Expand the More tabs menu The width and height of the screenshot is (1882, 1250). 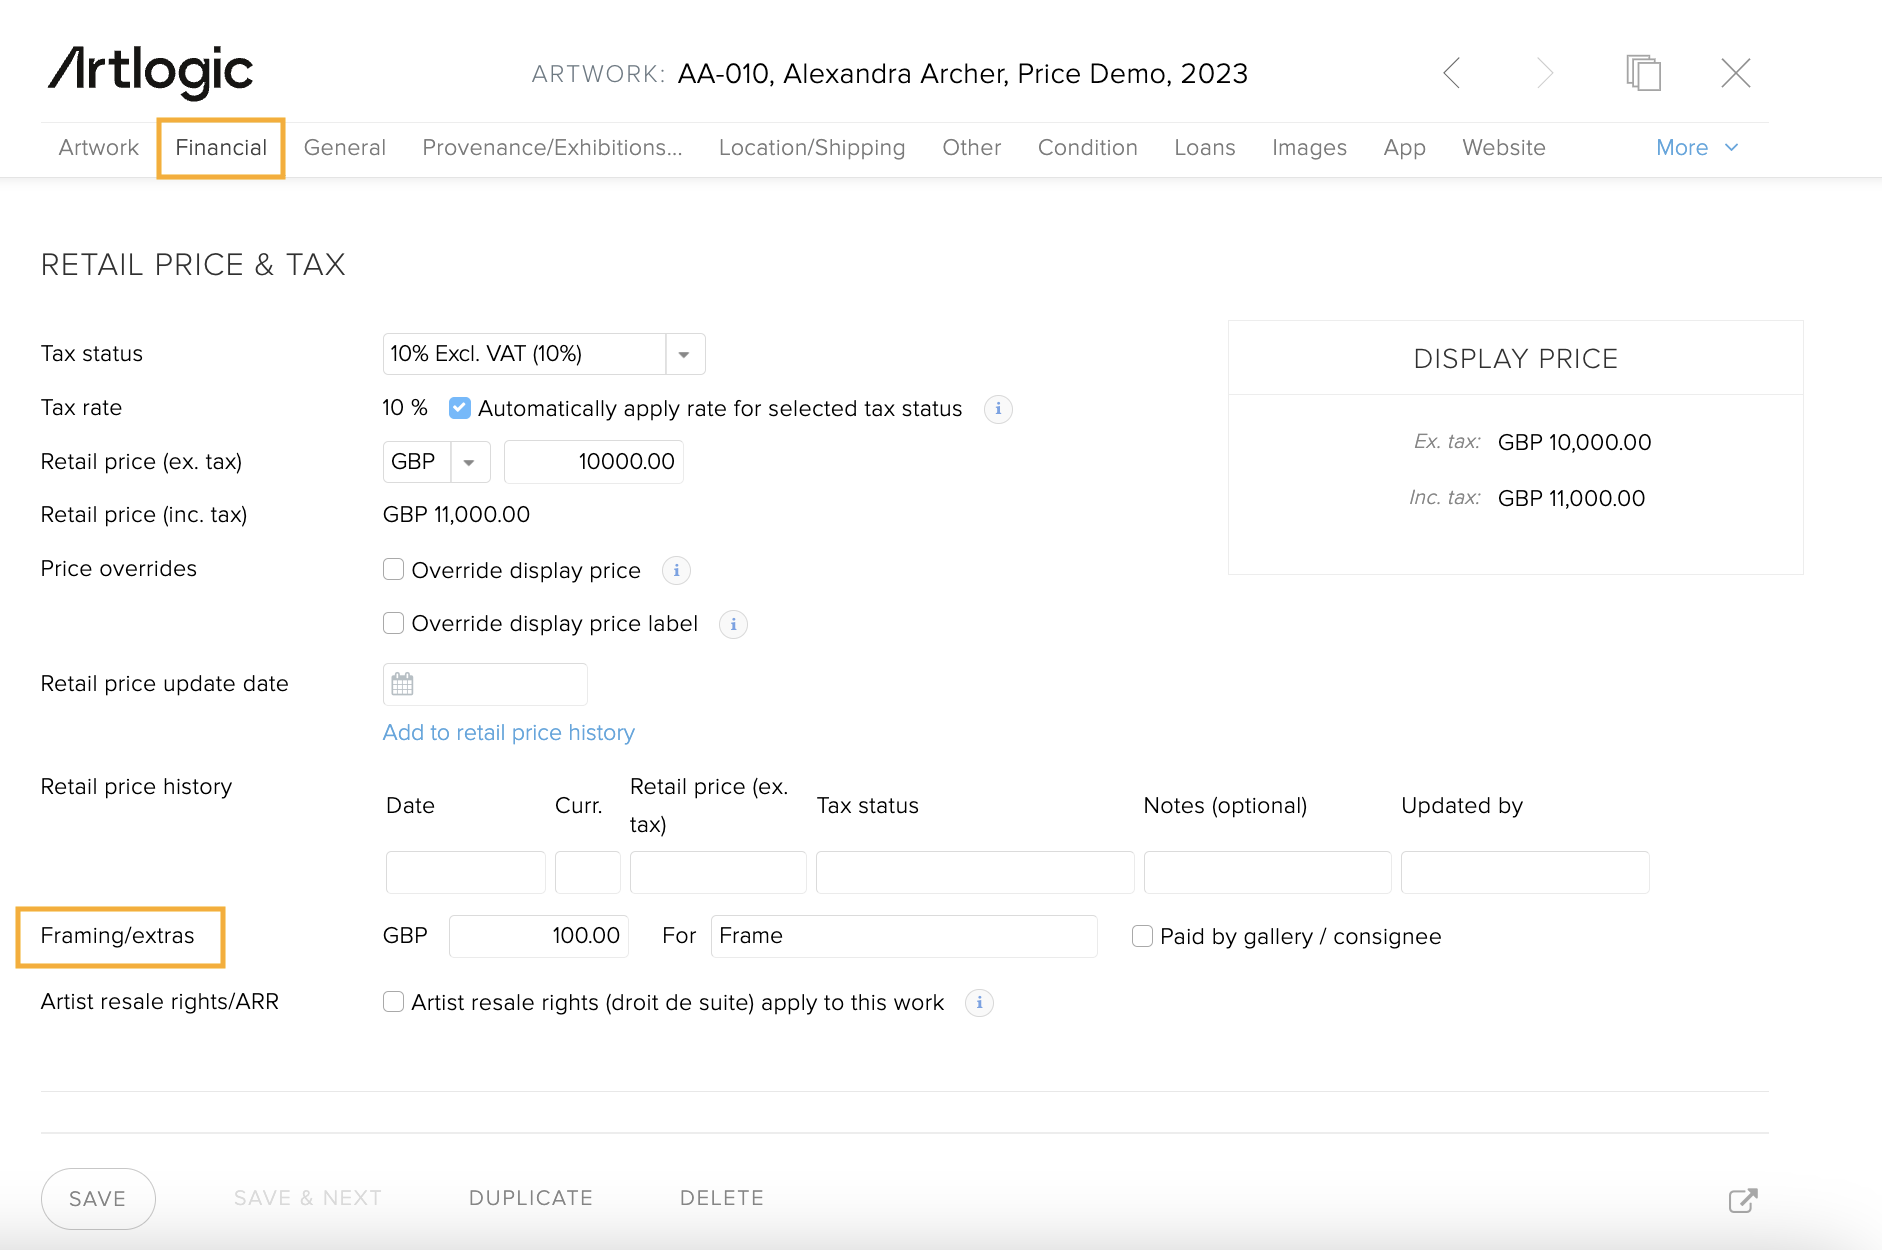1697,148
